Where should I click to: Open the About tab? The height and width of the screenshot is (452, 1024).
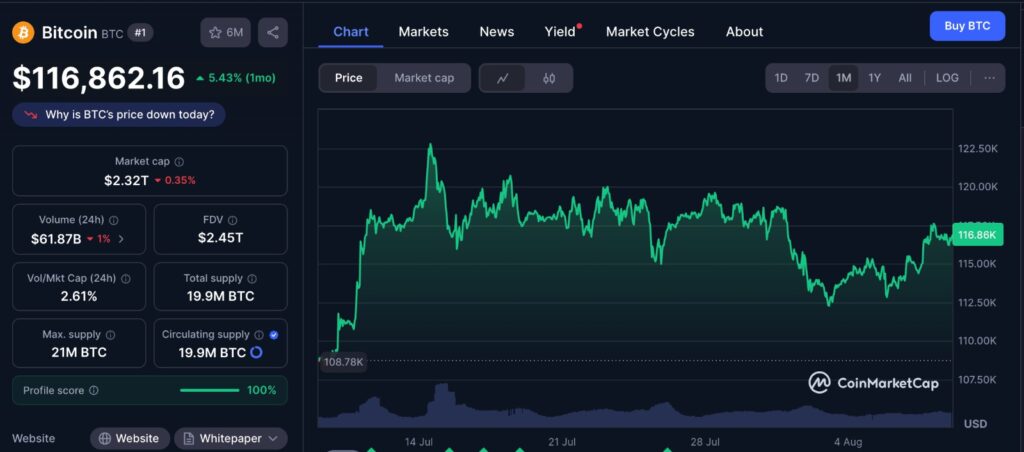[744, 31]
